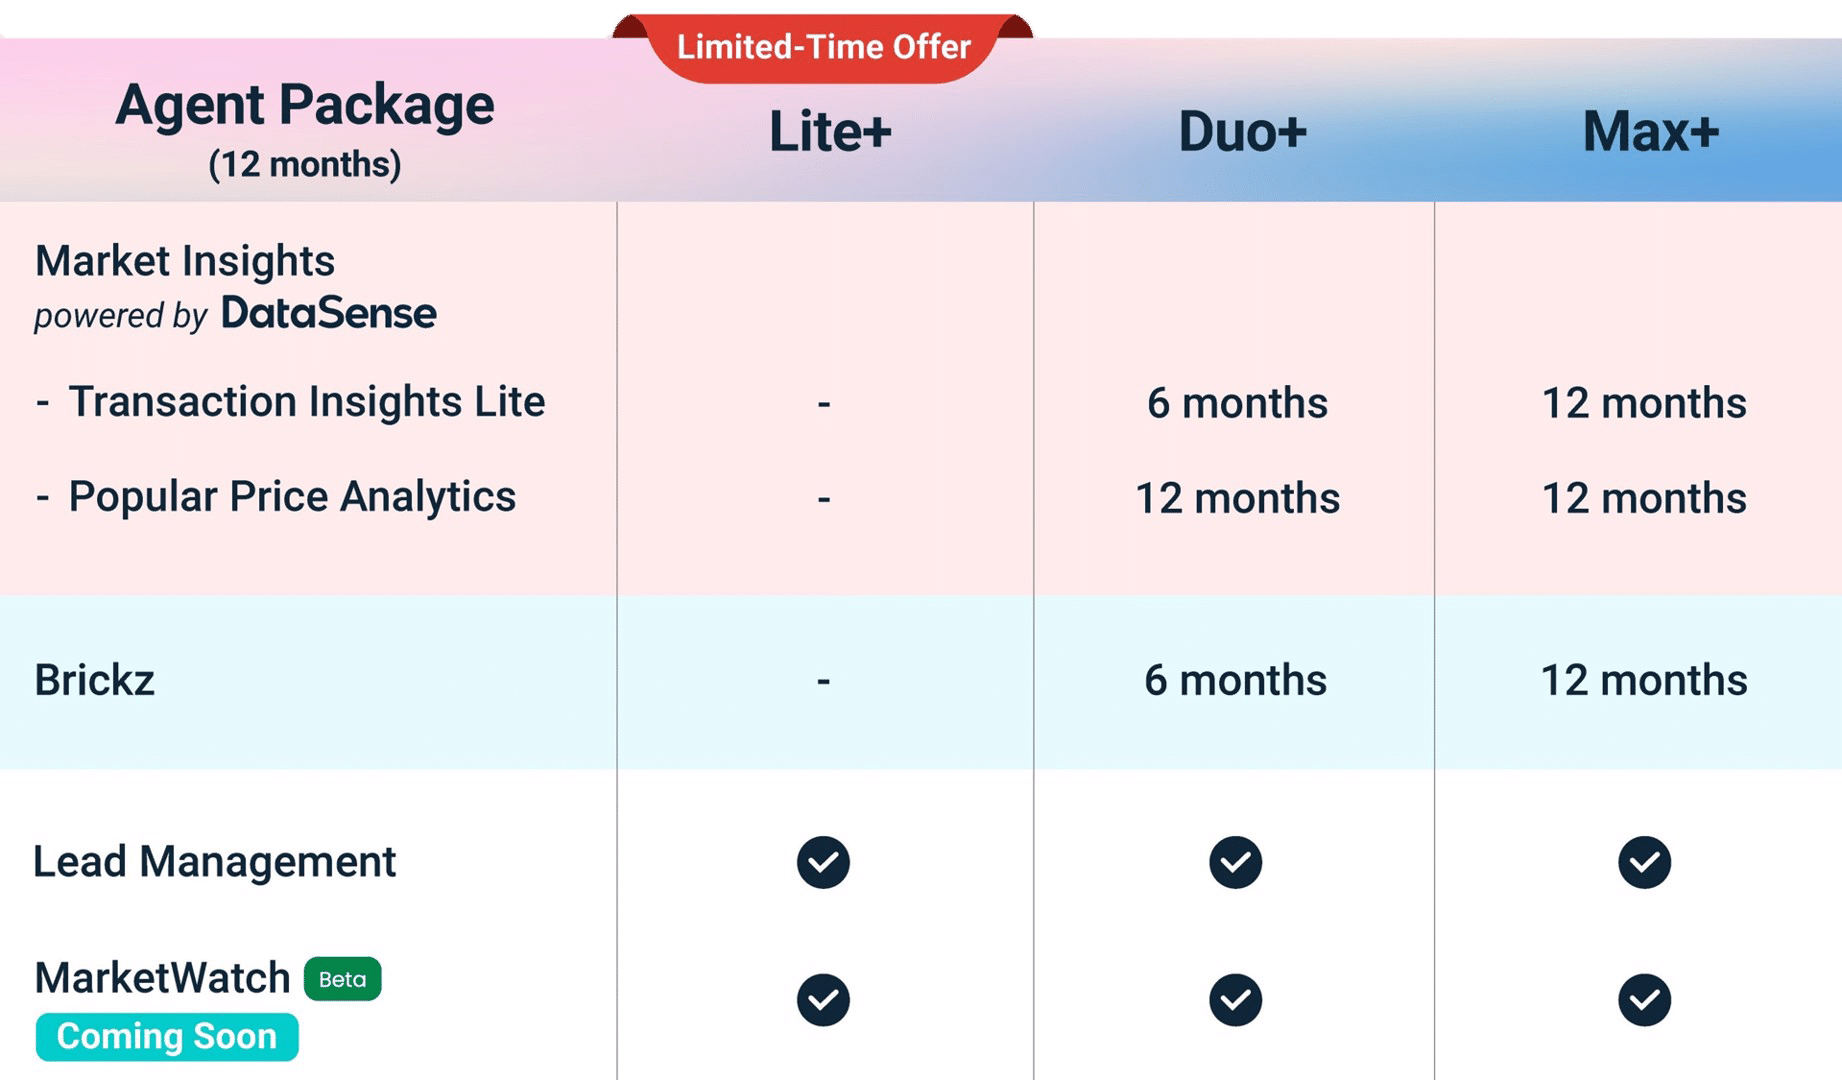Image resolution: width=1842 pixels, height=1080 pixels.
Task: Click the Lite+ Lead Management checkmark icon
Action: tap(823, 862)
